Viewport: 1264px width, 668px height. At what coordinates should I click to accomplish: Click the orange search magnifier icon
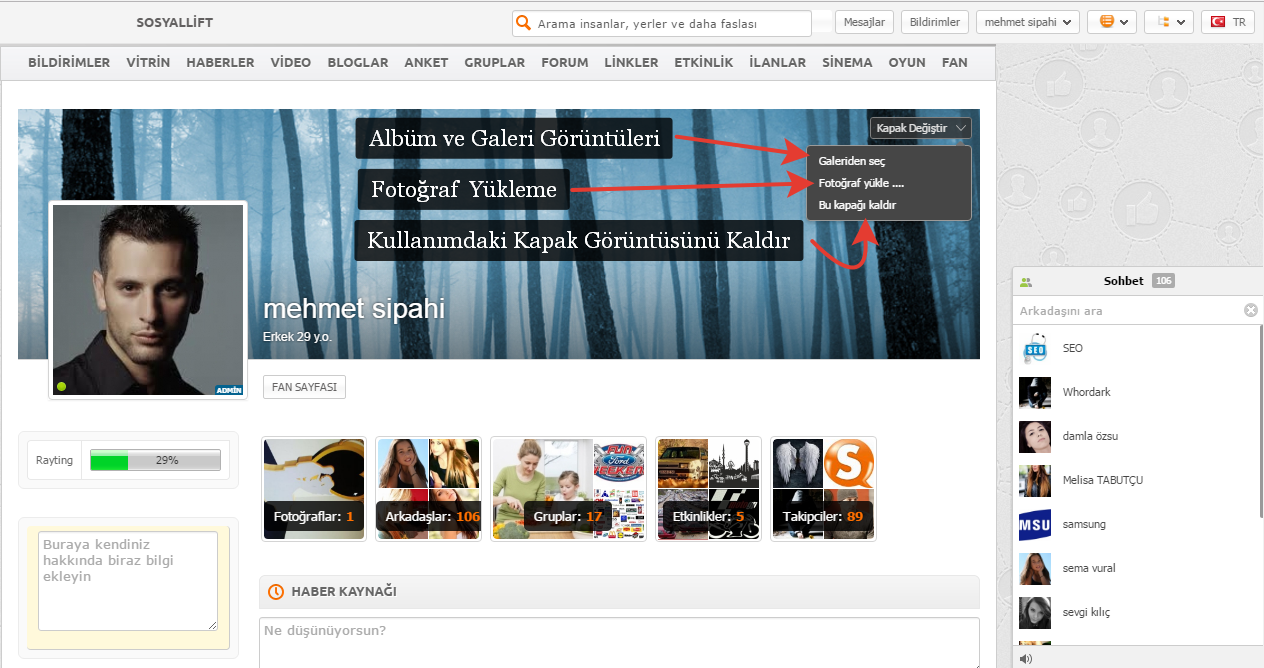pyautogui.click(x=522, y=23)
